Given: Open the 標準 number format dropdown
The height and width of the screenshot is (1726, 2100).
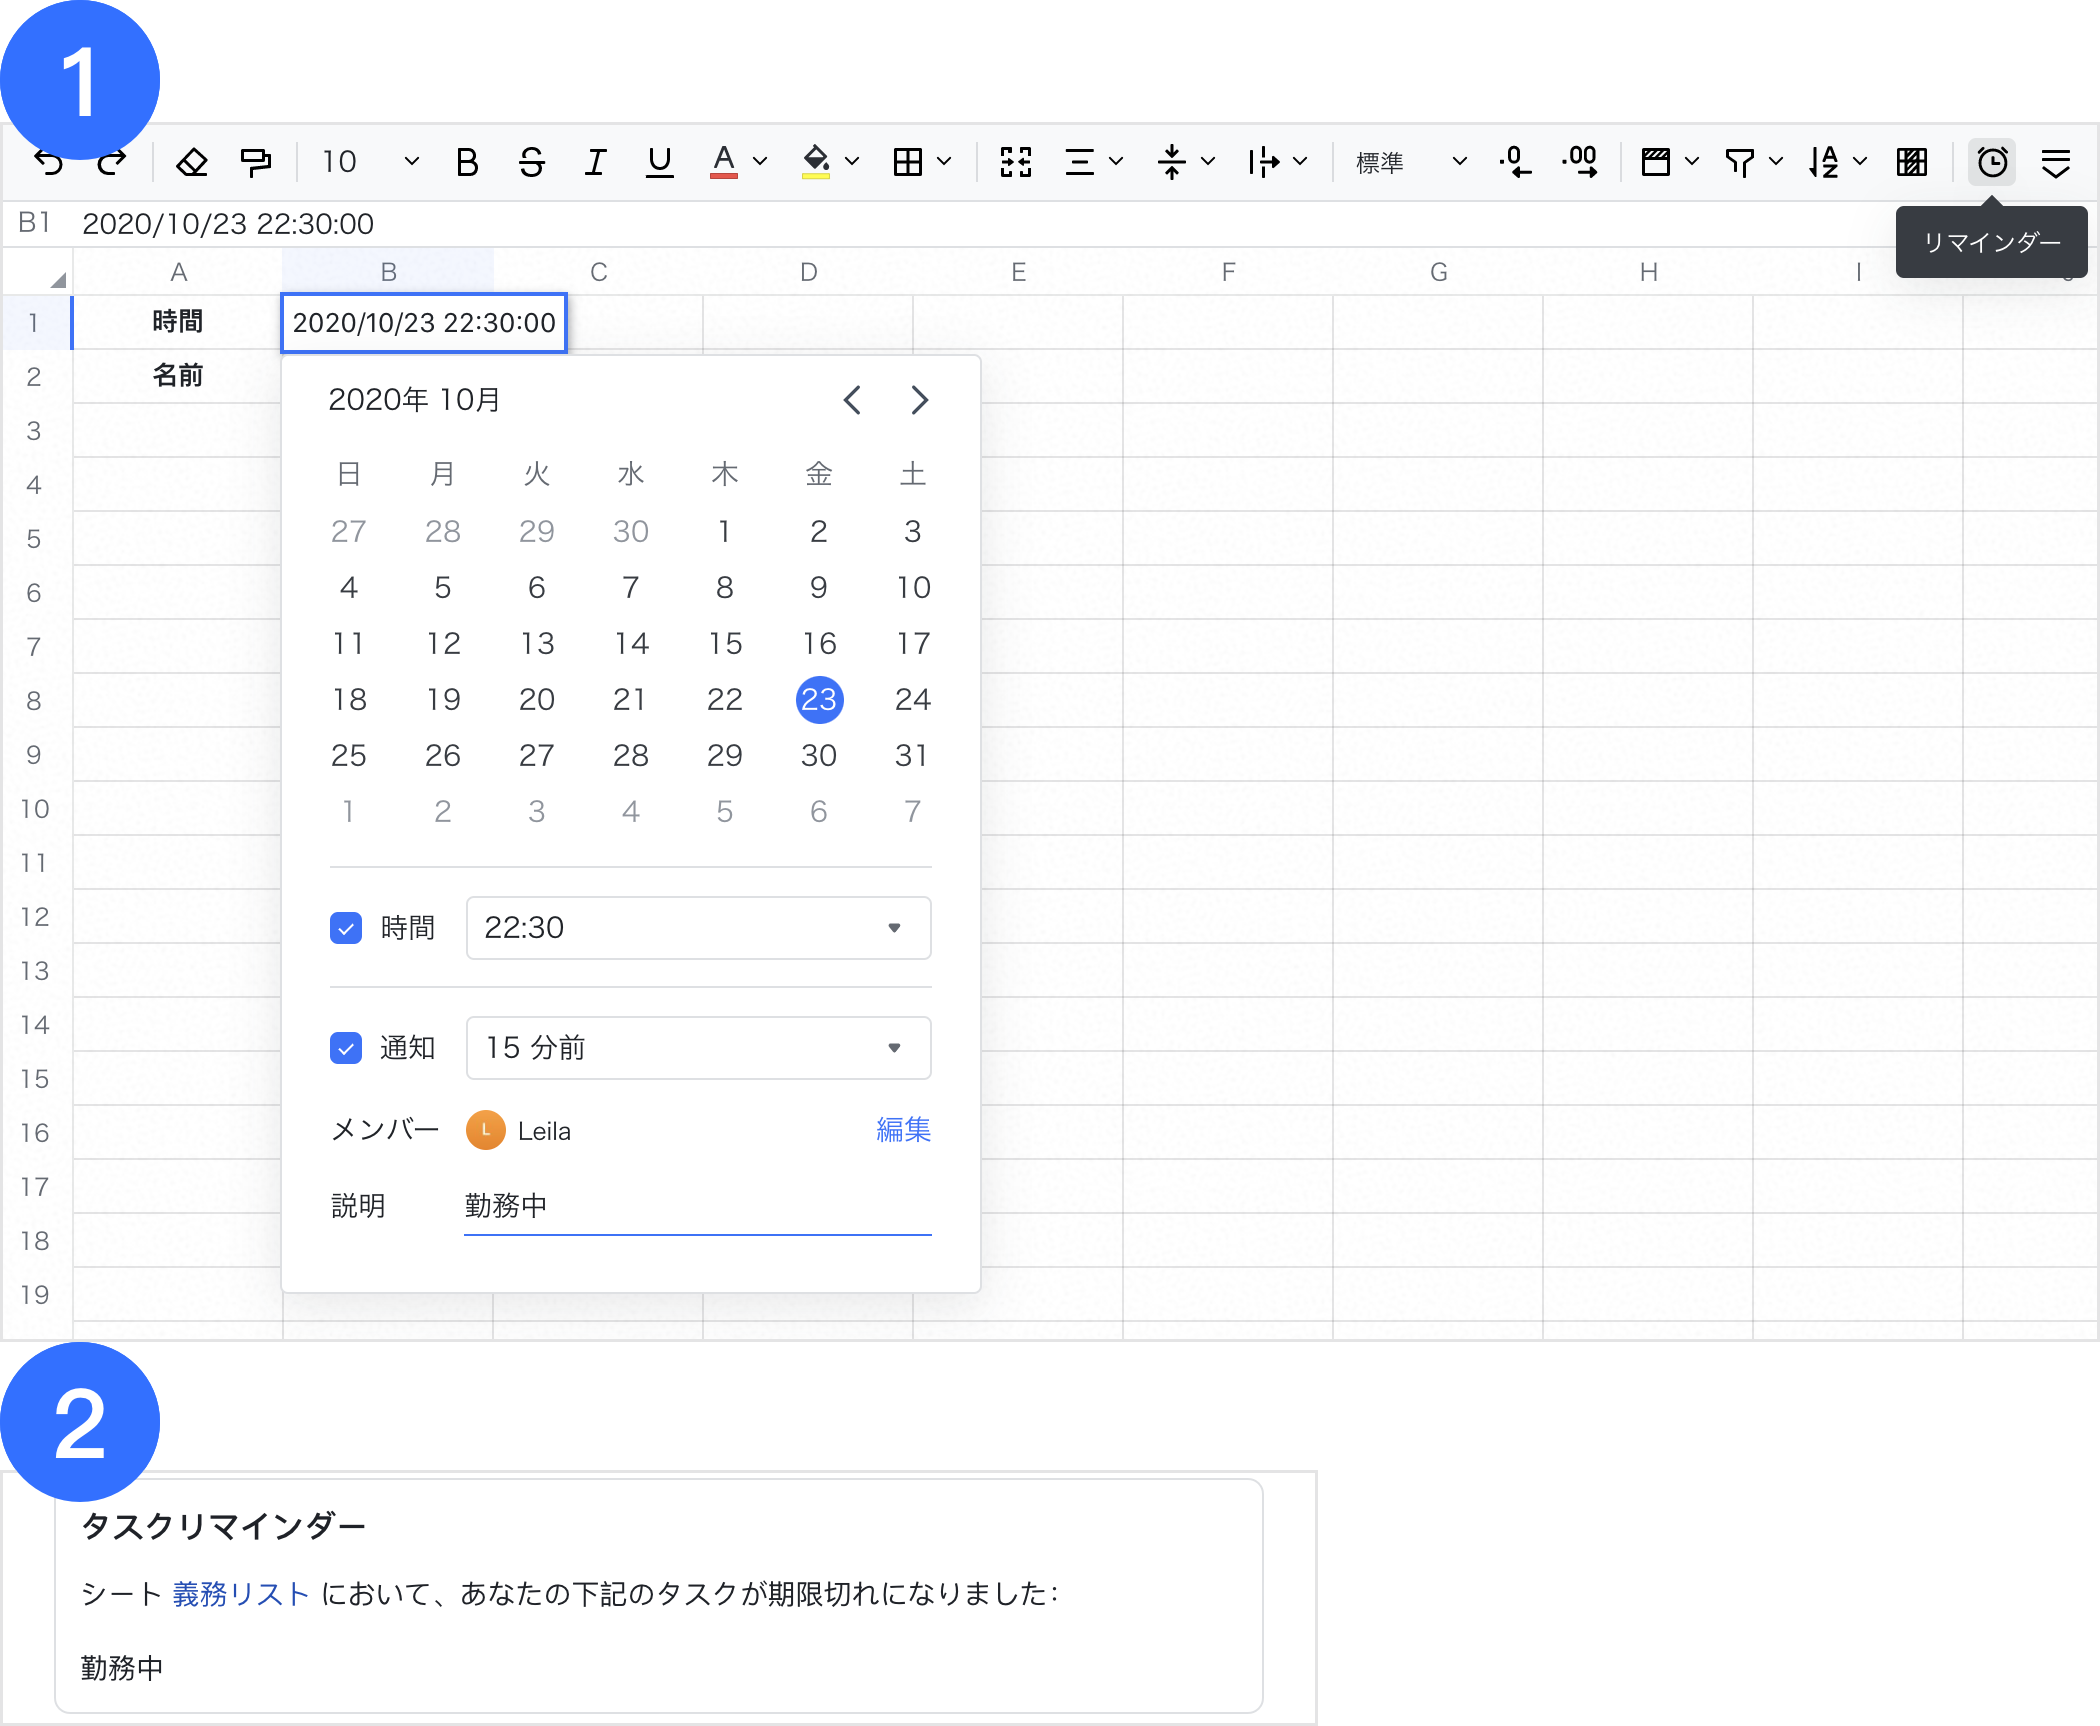Looking at the screenshot, I should tap(1411, 162).
